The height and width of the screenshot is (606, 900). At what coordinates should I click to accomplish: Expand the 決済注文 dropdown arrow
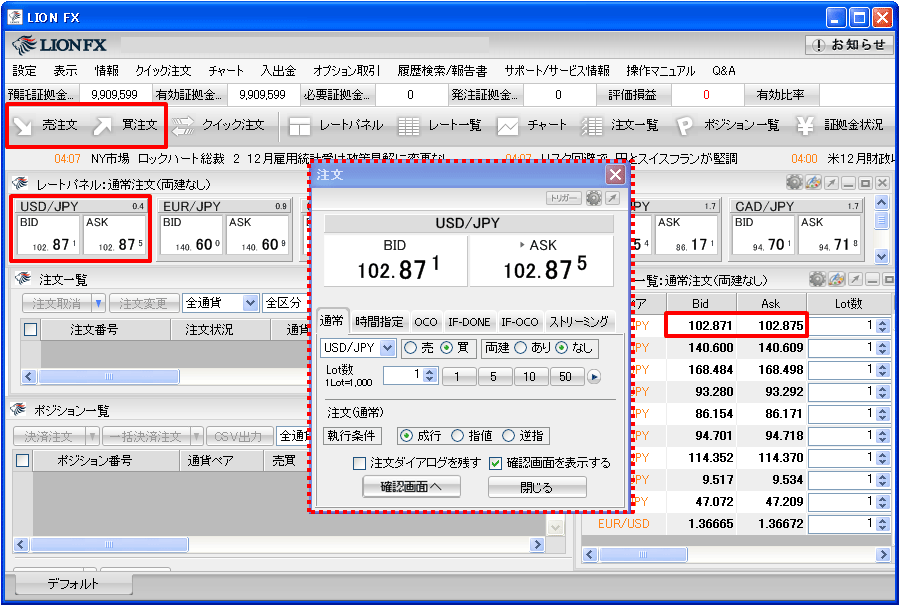click(92, 437)
